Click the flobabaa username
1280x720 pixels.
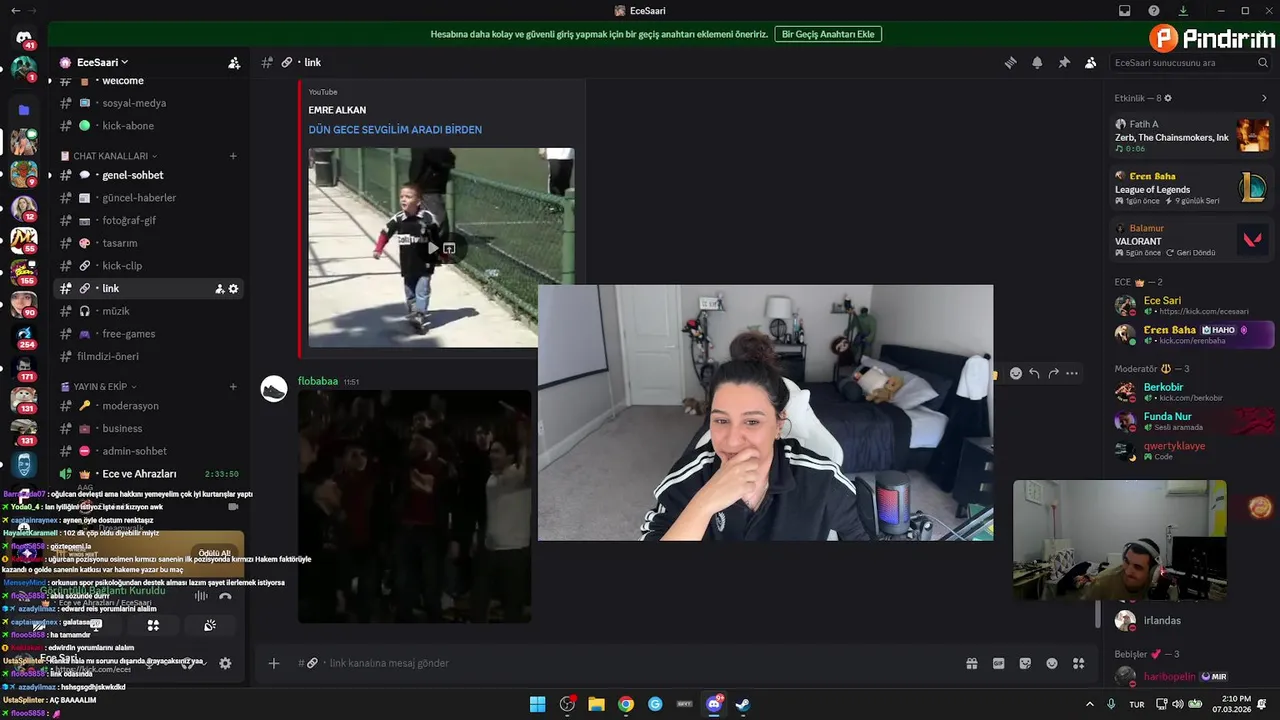(318, 381)
